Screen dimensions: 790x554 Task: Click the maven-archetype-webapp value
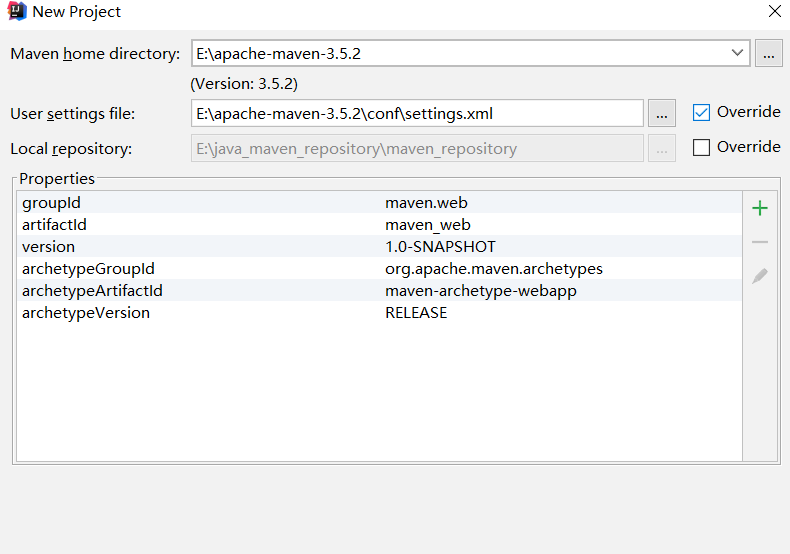pos(481,291)
